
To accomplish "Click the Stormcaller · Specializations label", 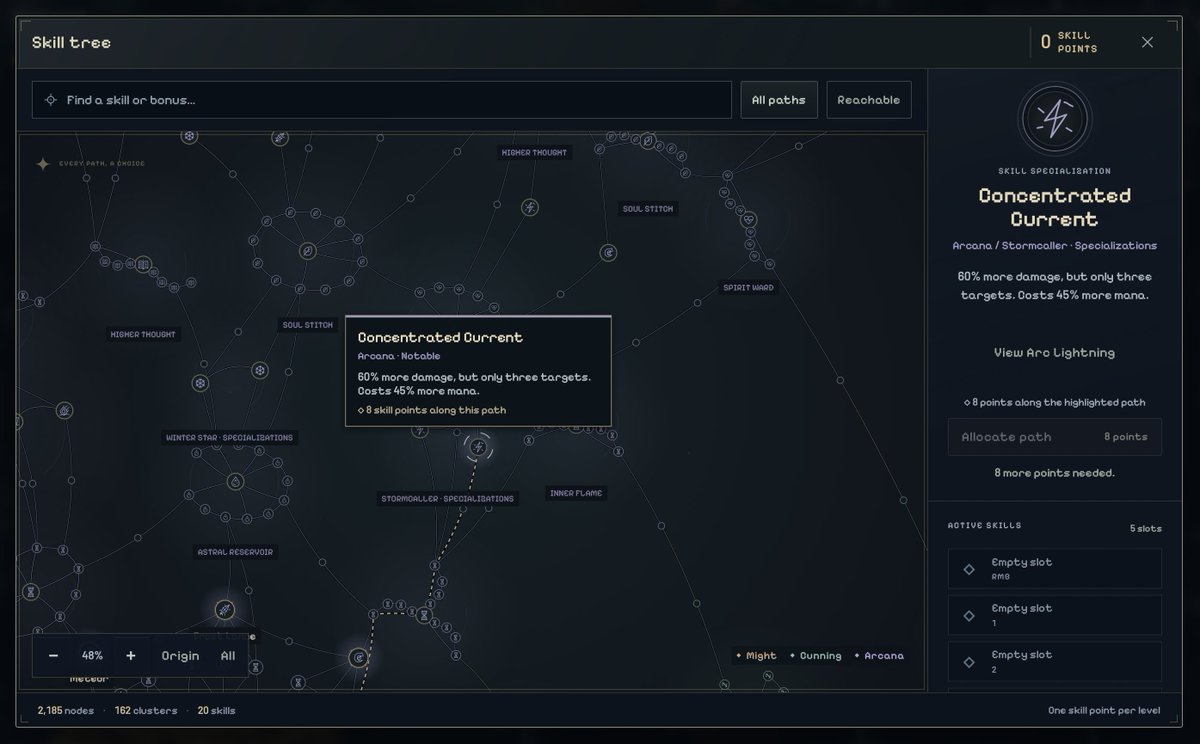I will (x=447, y=499).
